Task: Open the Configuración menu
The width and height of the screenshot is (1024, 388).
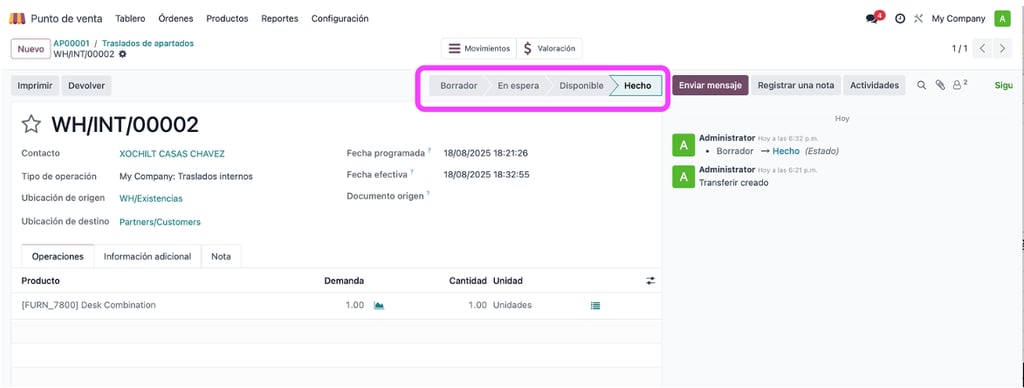Action: [x=340, y=19]
